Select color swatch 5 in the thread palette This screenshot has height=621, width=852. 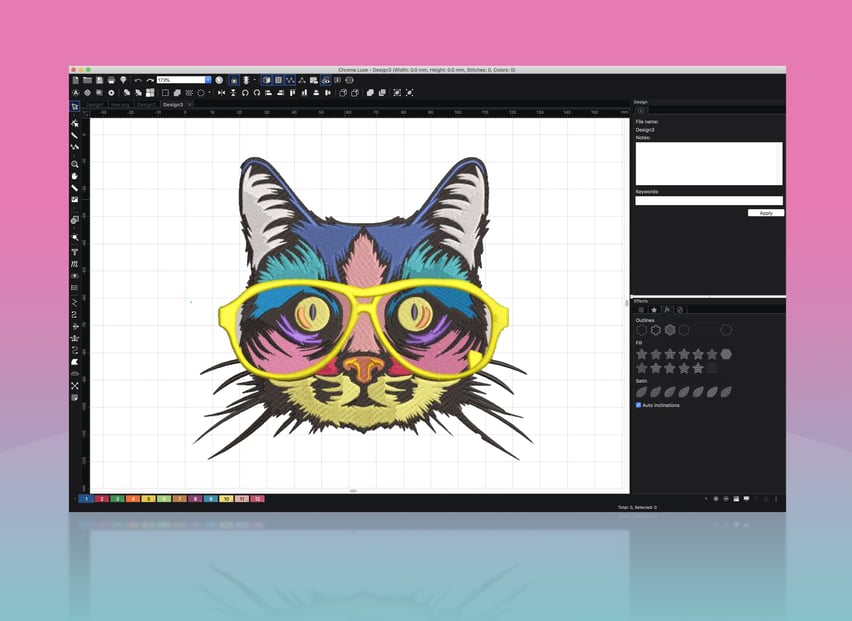tap(148, 497)
